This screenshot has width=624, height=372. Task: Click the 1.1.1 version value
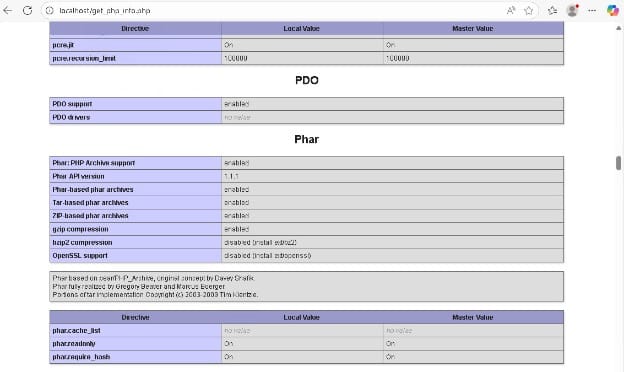tap(231, 176)
